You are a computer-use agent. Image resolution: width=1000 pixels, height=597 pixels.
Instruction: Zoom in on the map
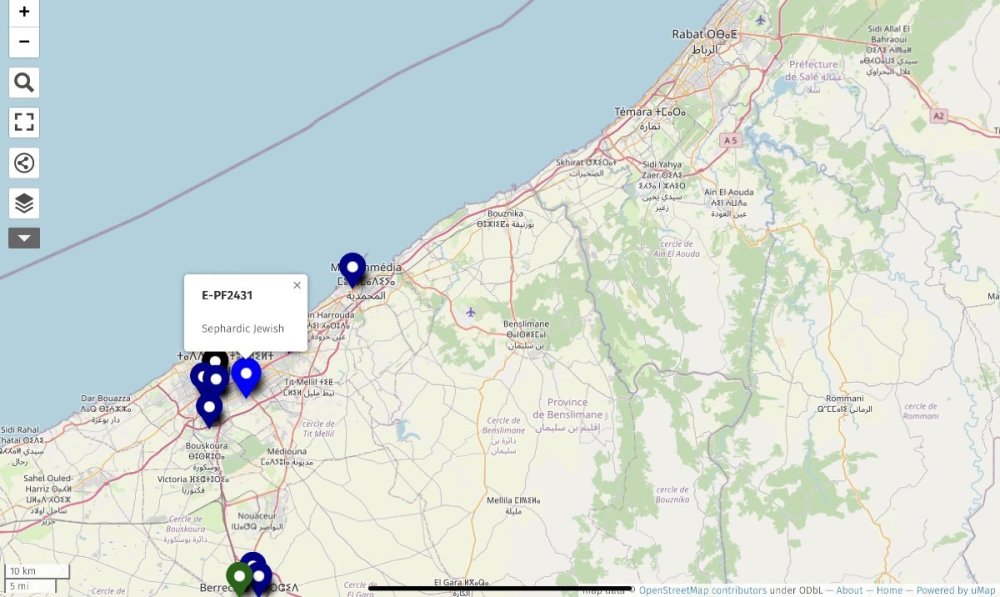(24, 12)
